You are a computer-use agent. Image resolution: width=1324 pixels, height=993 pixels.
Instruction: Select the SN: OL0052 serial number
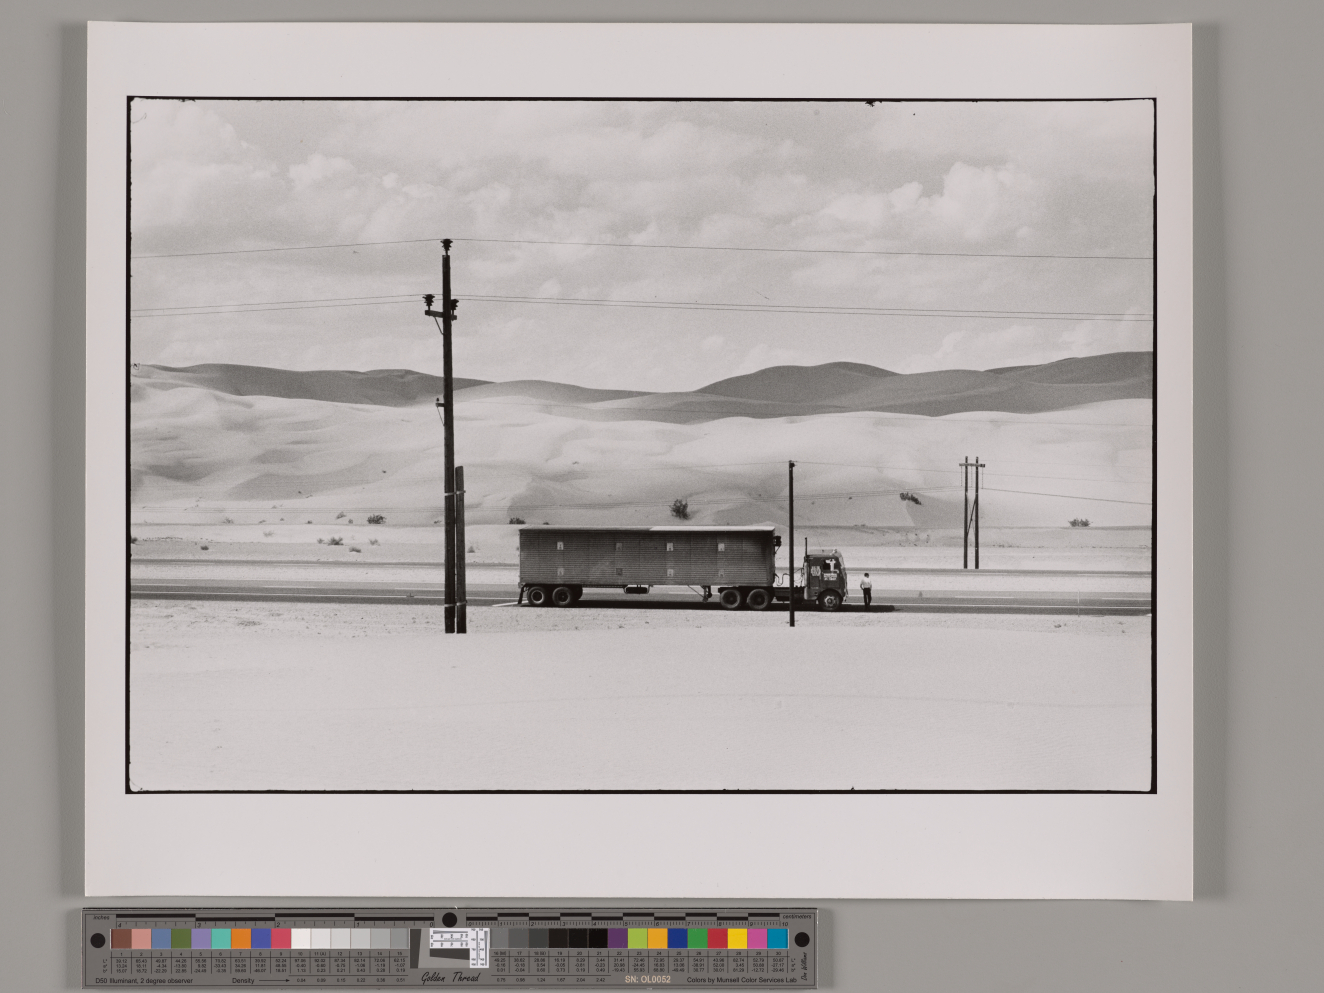pyautogui.click(x=647, y=979)
